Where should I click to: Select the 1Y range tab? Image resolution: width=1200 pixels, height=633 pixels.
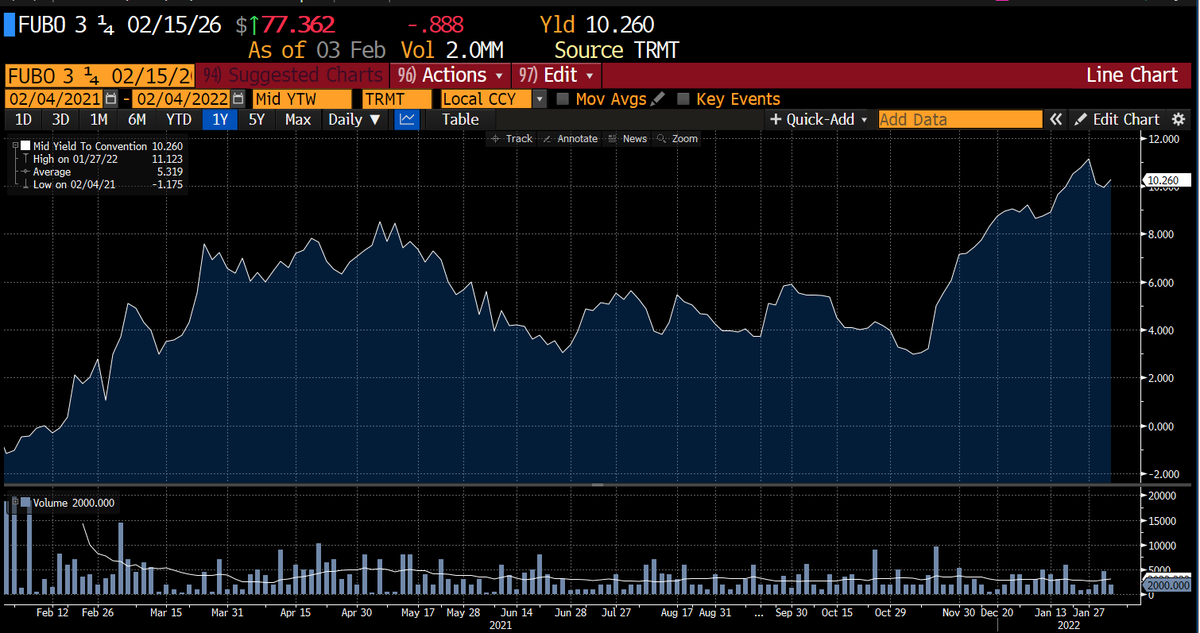pos(220,119)
